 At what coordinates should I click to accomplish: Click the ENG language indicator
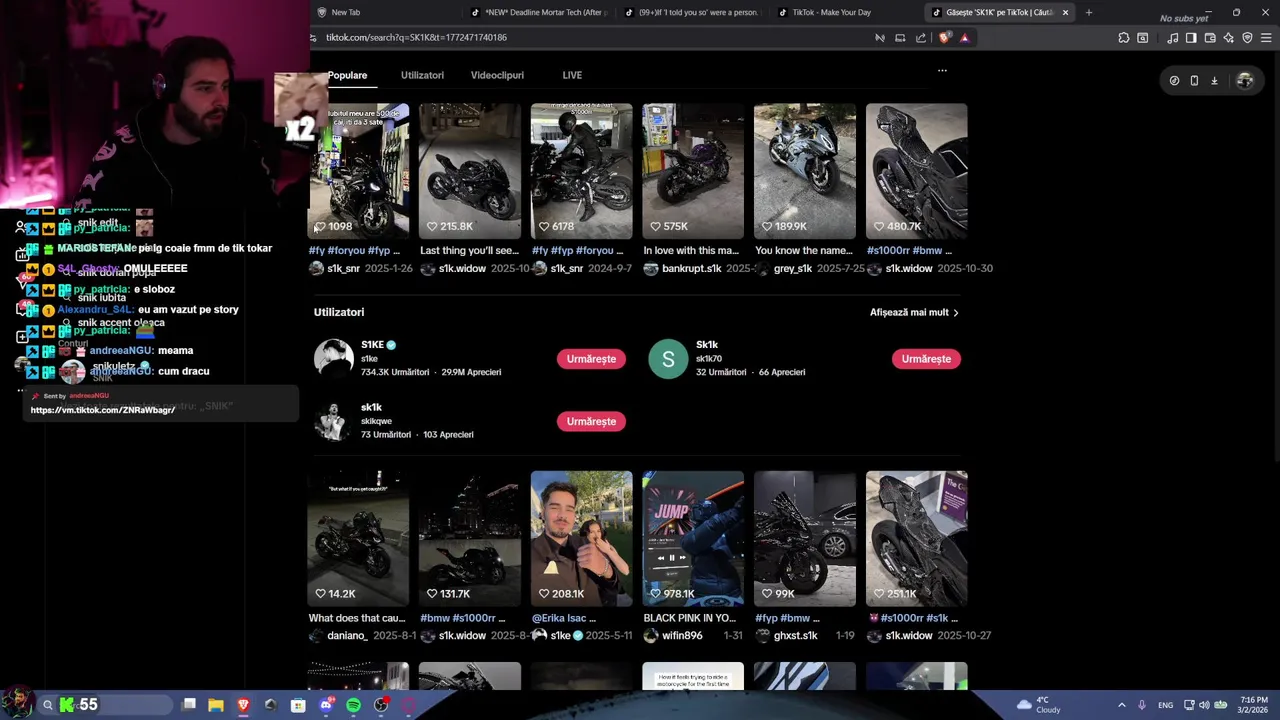pyautogui.click(x=1165, y=705)
